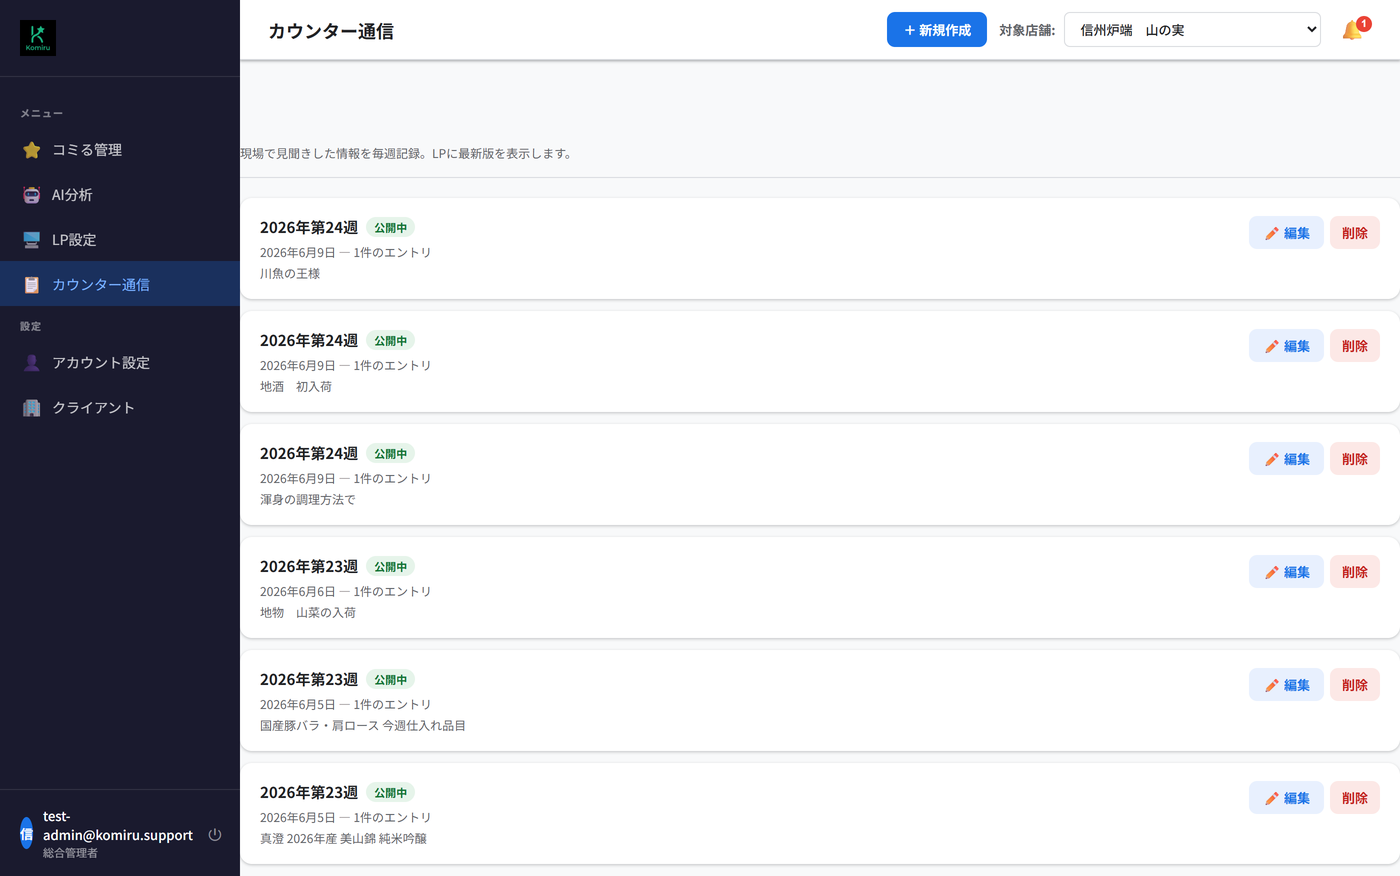Viewport: 1400px width, 876px height.
Task: Click the power logout icon
Action: click(215, 835)
